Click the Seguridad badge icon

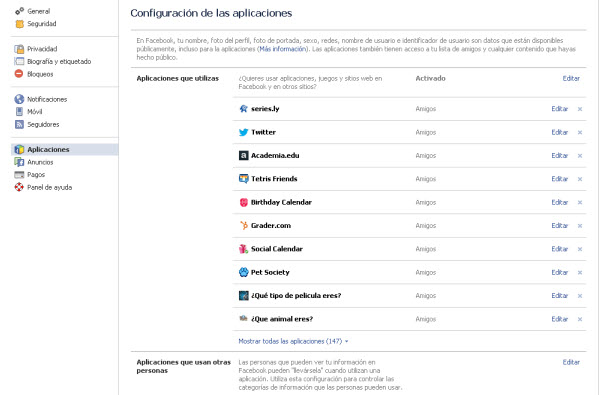point(19,24)
